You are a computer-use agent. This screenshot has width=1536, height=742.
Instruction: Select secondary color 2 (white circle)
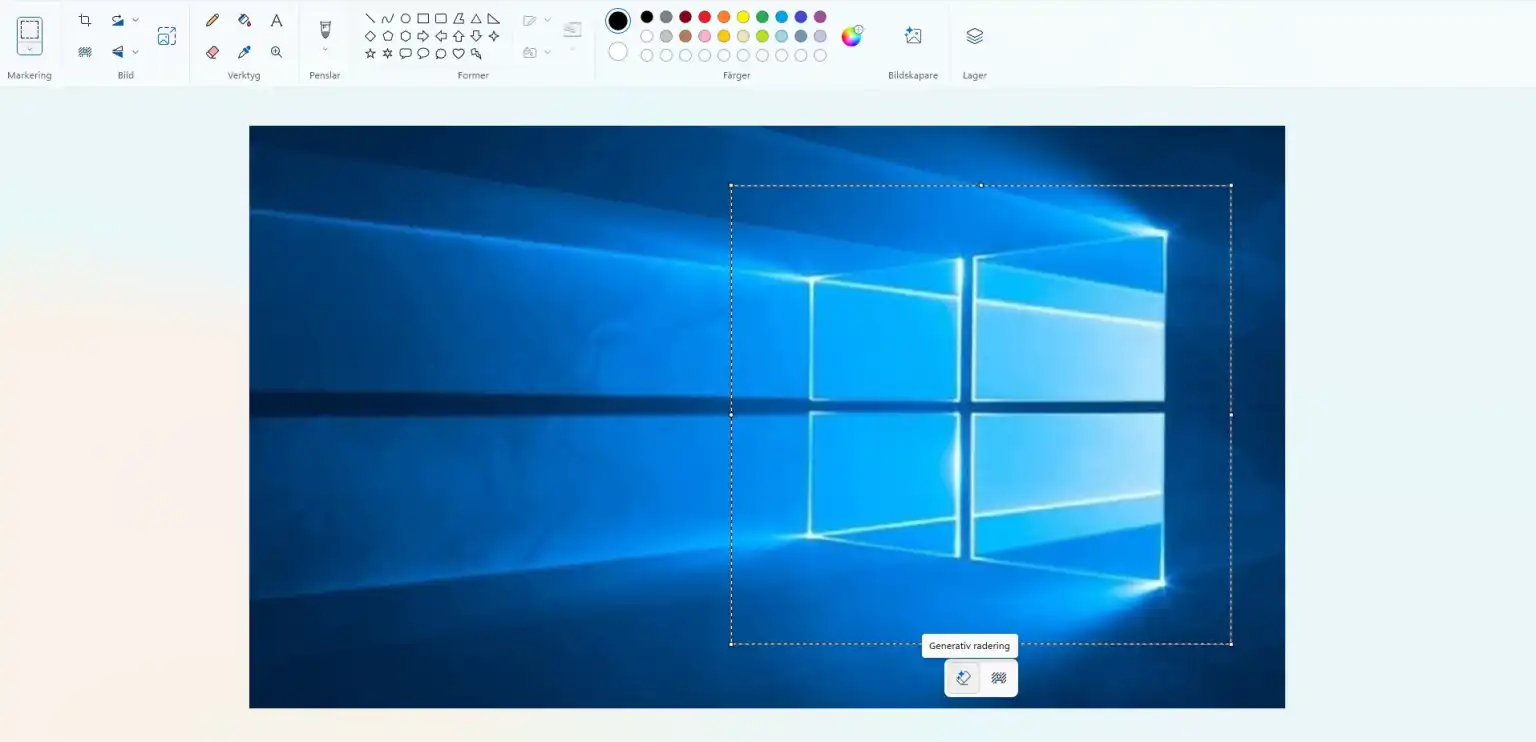coord(618,51)
